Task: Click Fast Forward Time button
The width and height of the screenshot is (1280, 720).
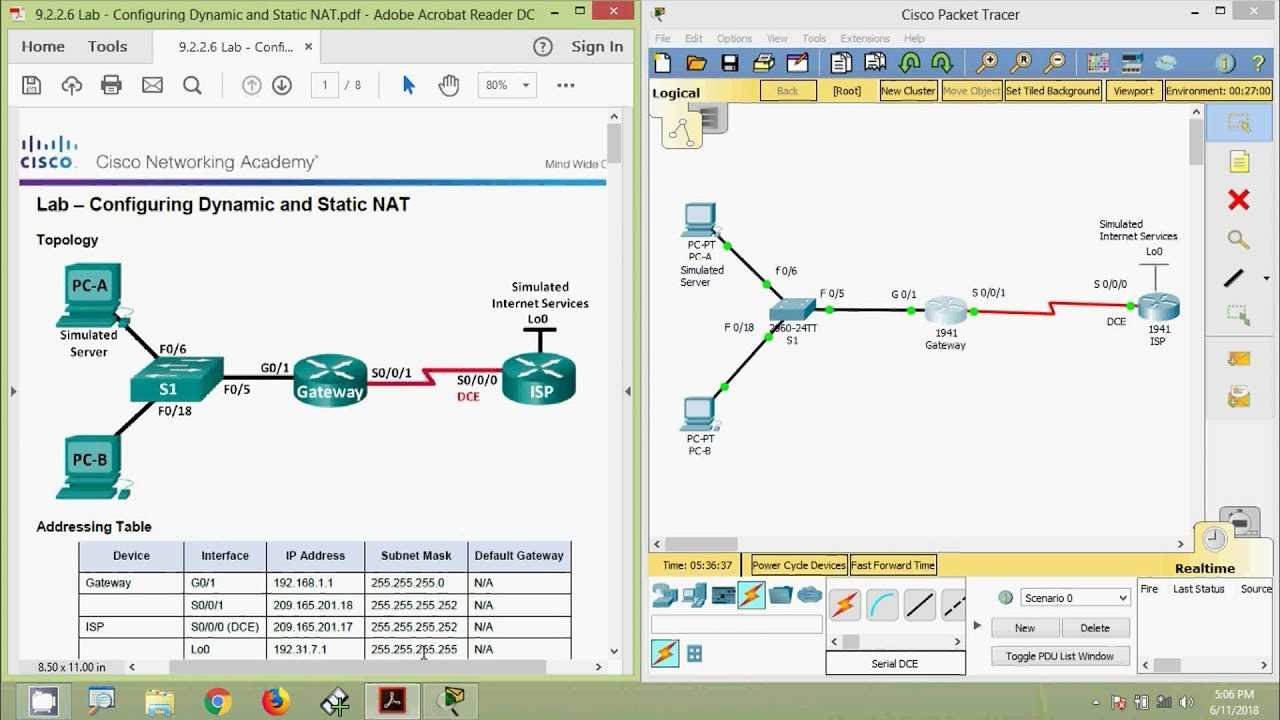Action: [893, 565]
